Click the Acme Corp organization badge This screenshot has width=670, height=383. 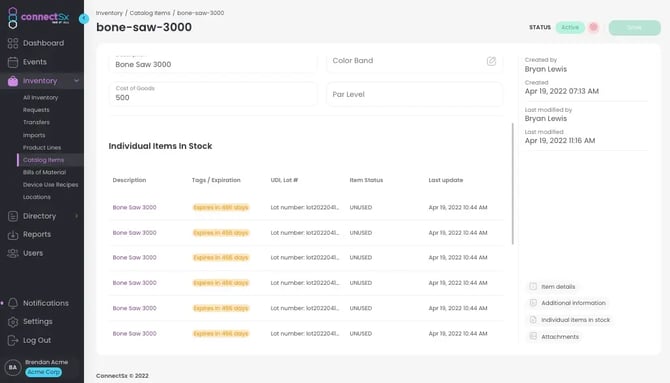[44, 372]
